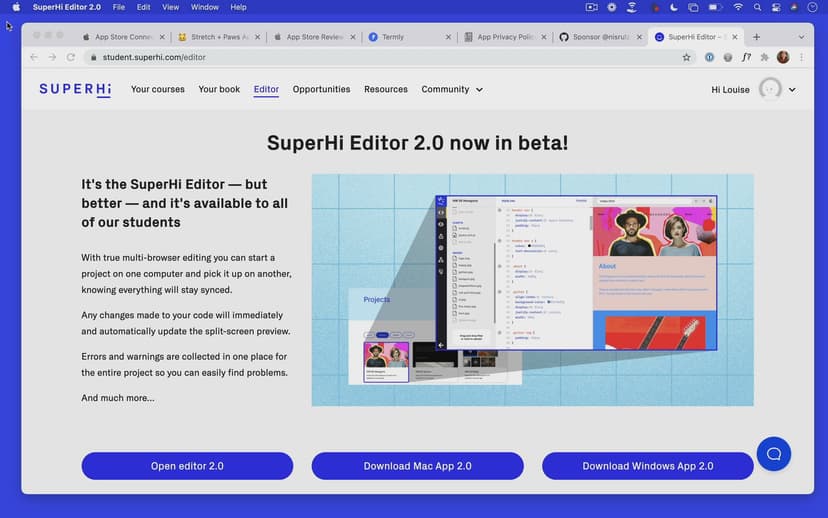The width and height of the screenshot is (828, 518).
Task: Open a new browser tab
Action: click(756, 37)
